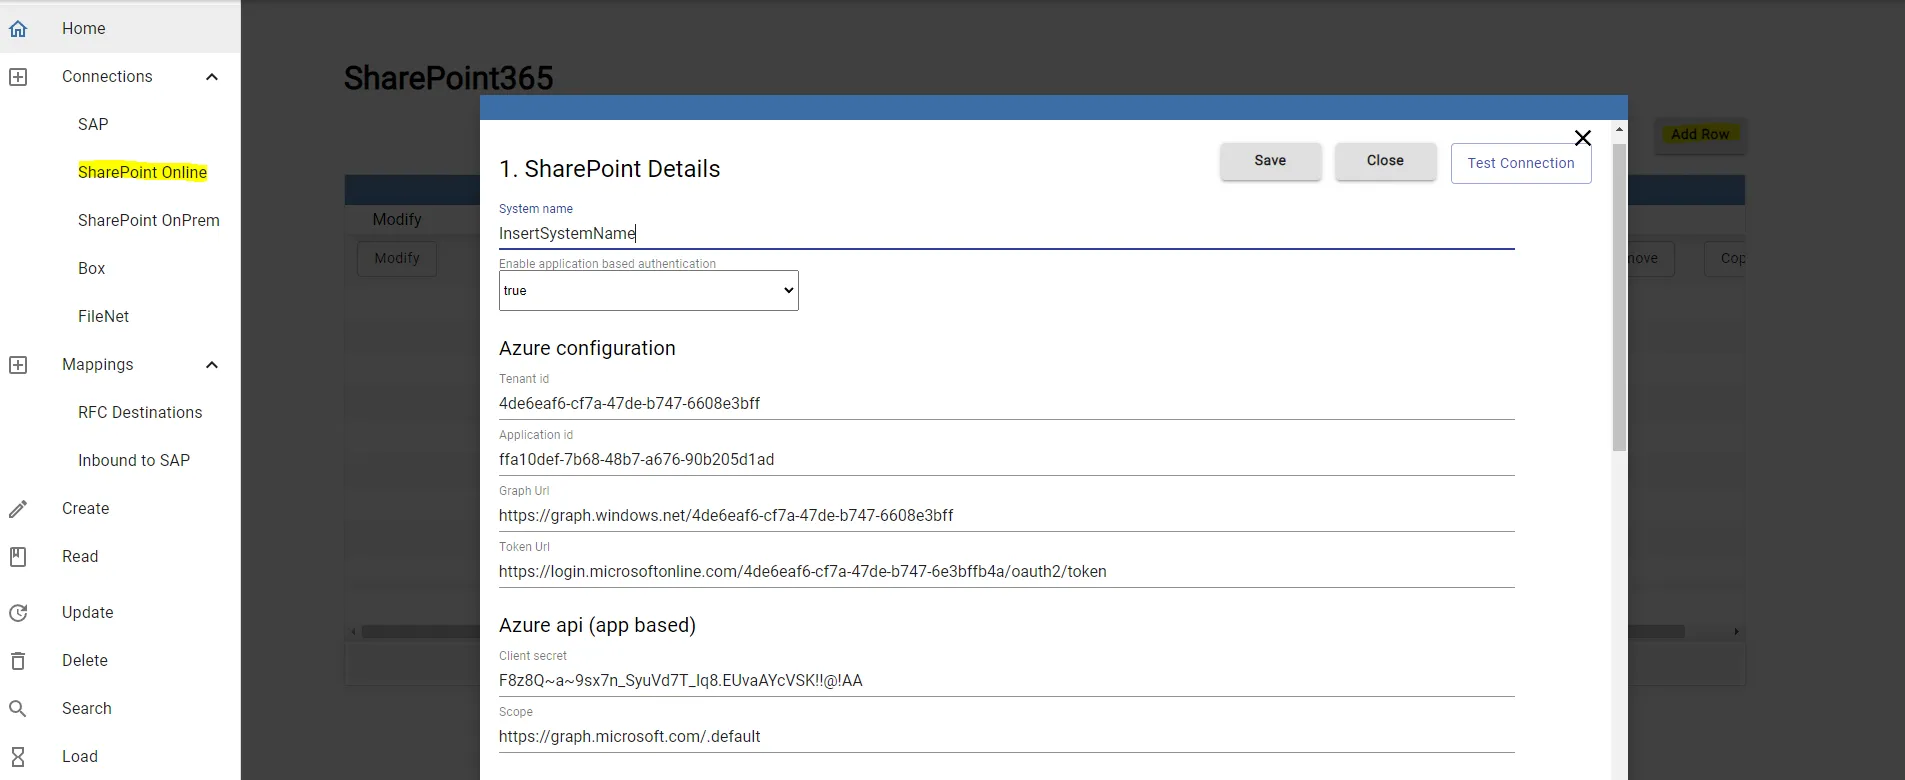Click the Modify column header
Viewport: 1905px width, 780px height.
(x=397, y=220)
